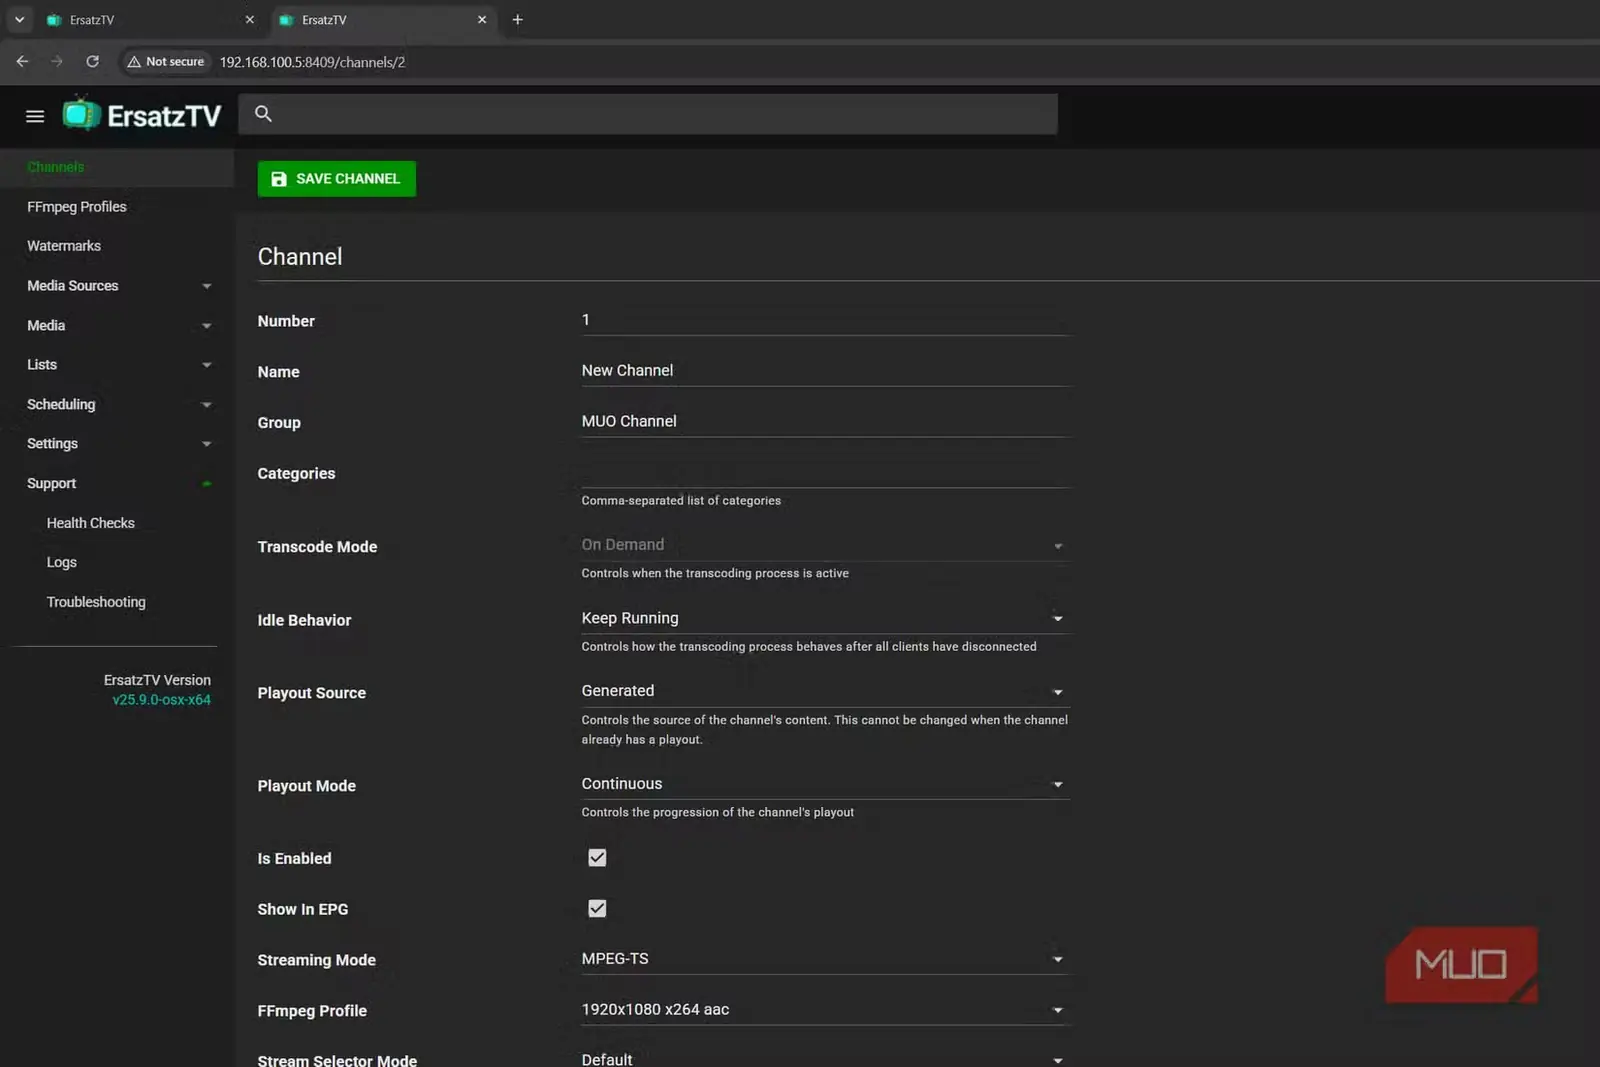Collapse the Support sidebar section

click(x=118, y=484)
